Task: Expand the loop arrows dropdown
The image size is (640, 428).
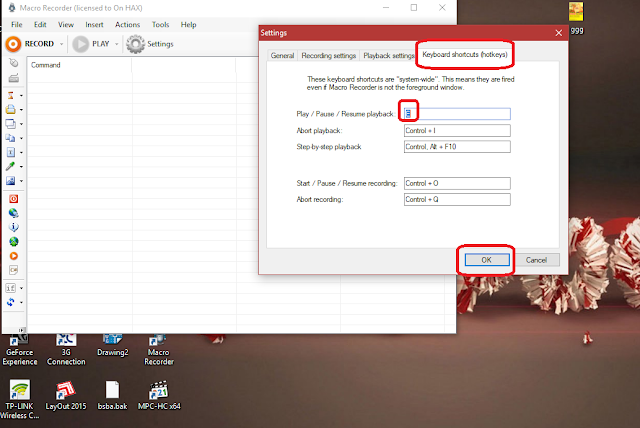Action: 21,303
